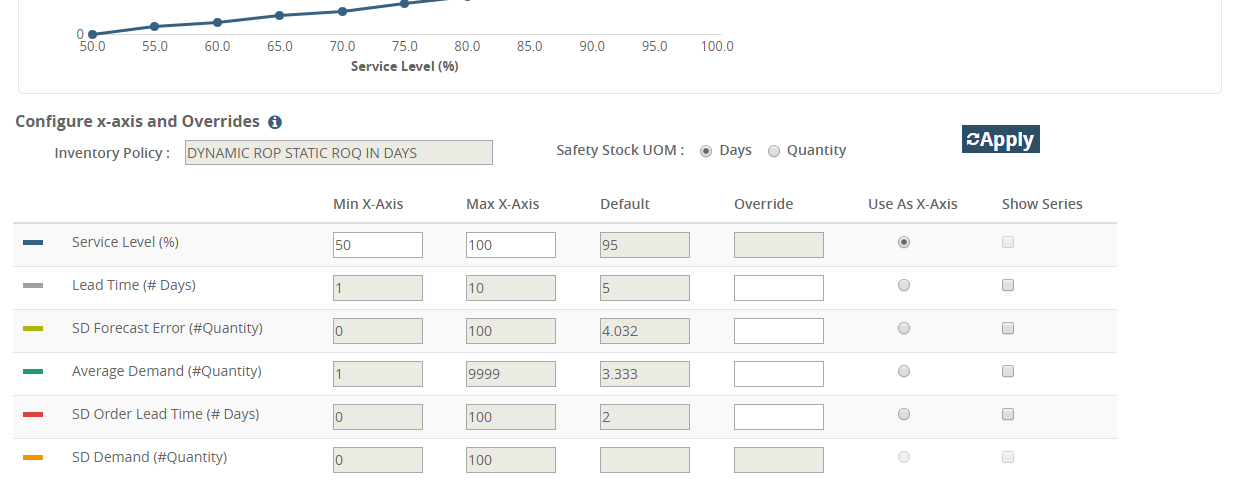Click the Apply refresh button
Image resolution: width=1250 pixels, height=499 pixels.
1000,139
